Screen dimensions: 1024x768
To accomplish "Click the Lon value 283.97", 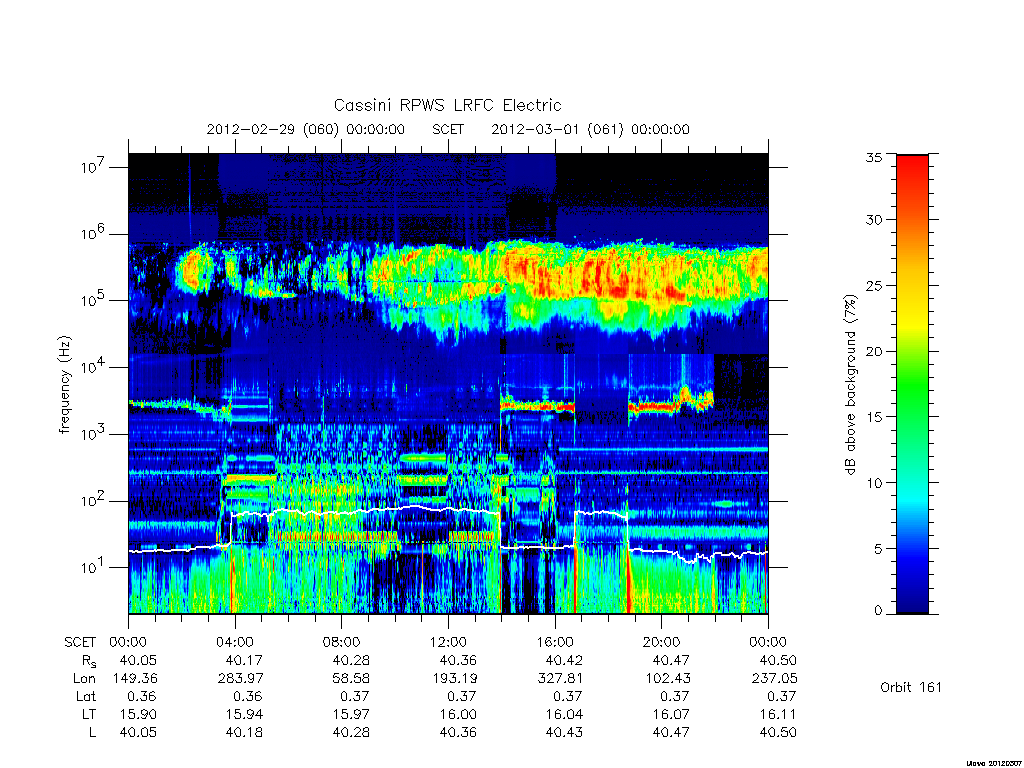I will point(240,679).
